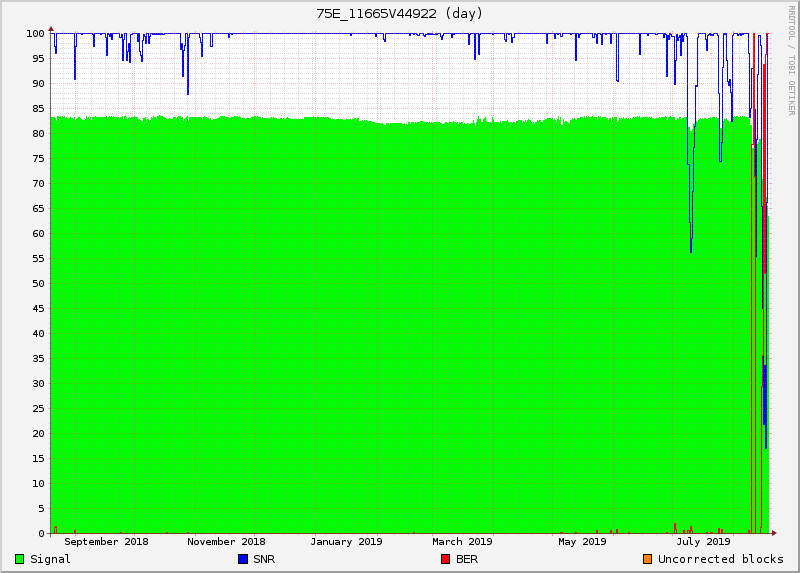The image size is (800, 573).
Task: Click the 'BER' legend label
Action: click(467, 559)
